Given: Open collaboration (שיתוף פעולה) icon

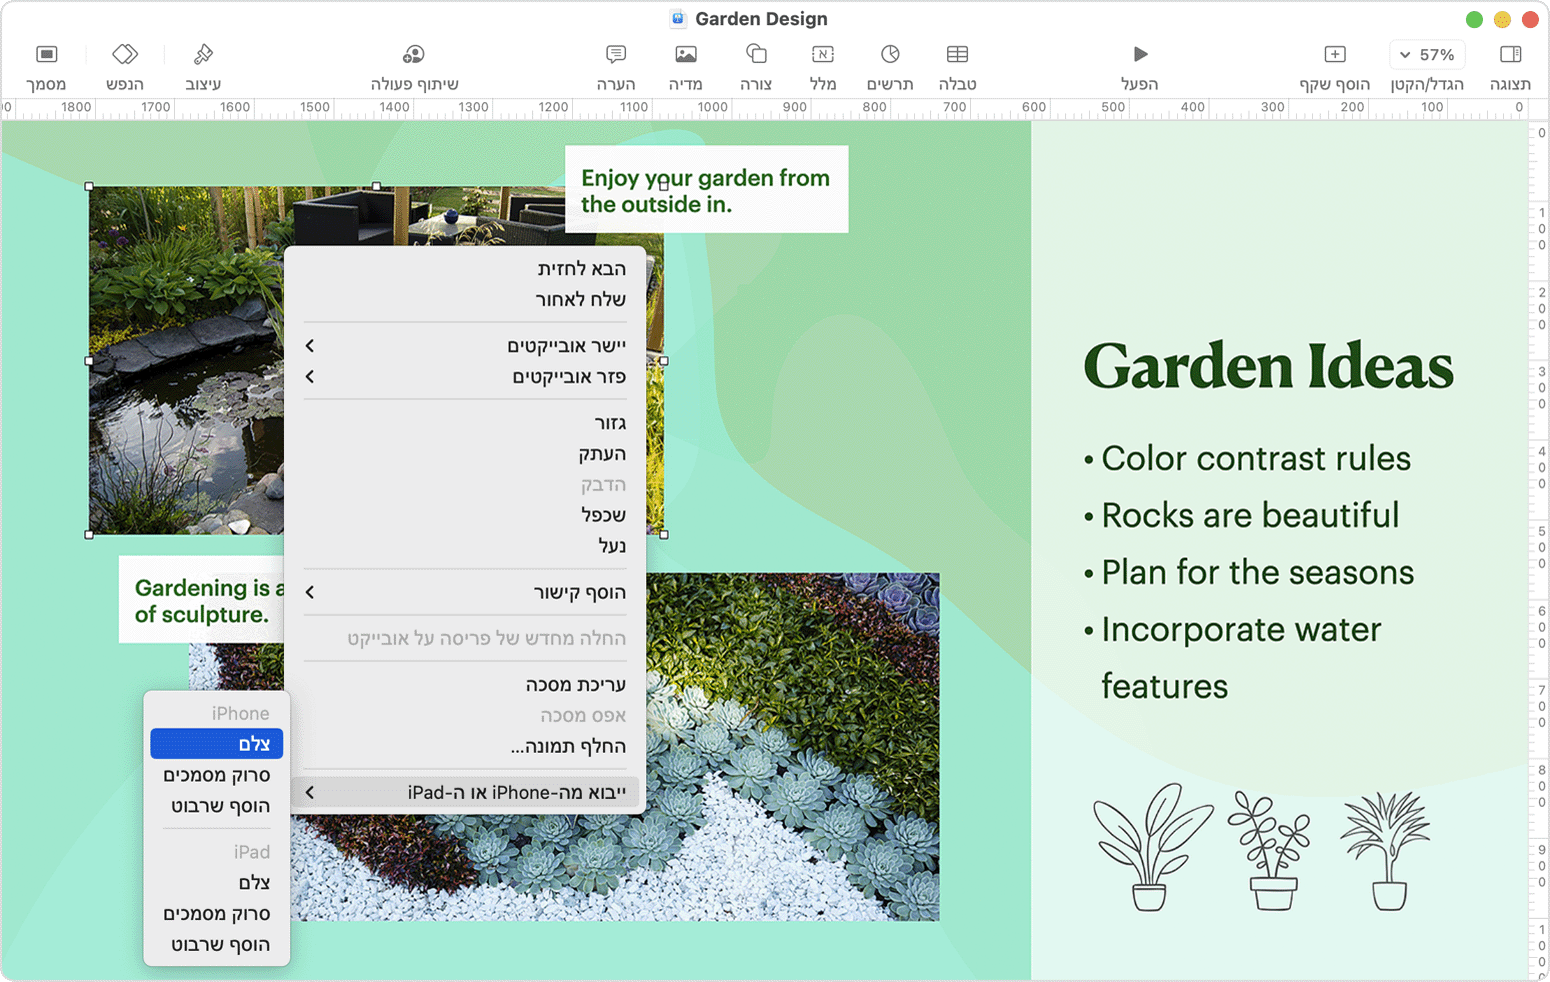Looking at the screenshot, I should click(414, 54).
